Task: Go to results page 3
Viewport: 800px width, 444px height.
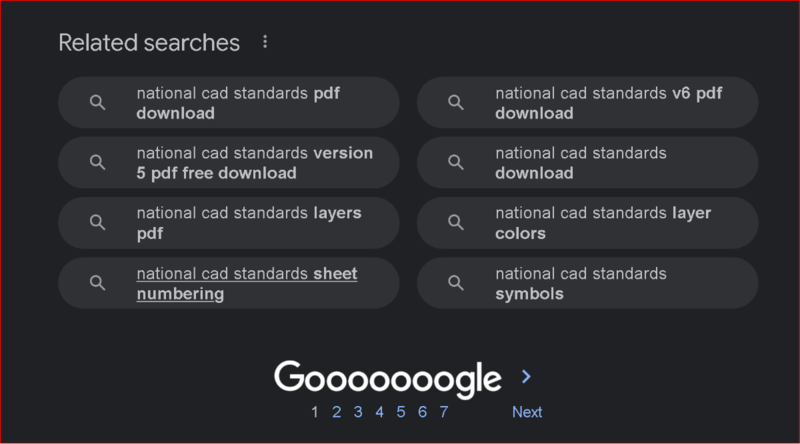Action: [x=358, y=412]
